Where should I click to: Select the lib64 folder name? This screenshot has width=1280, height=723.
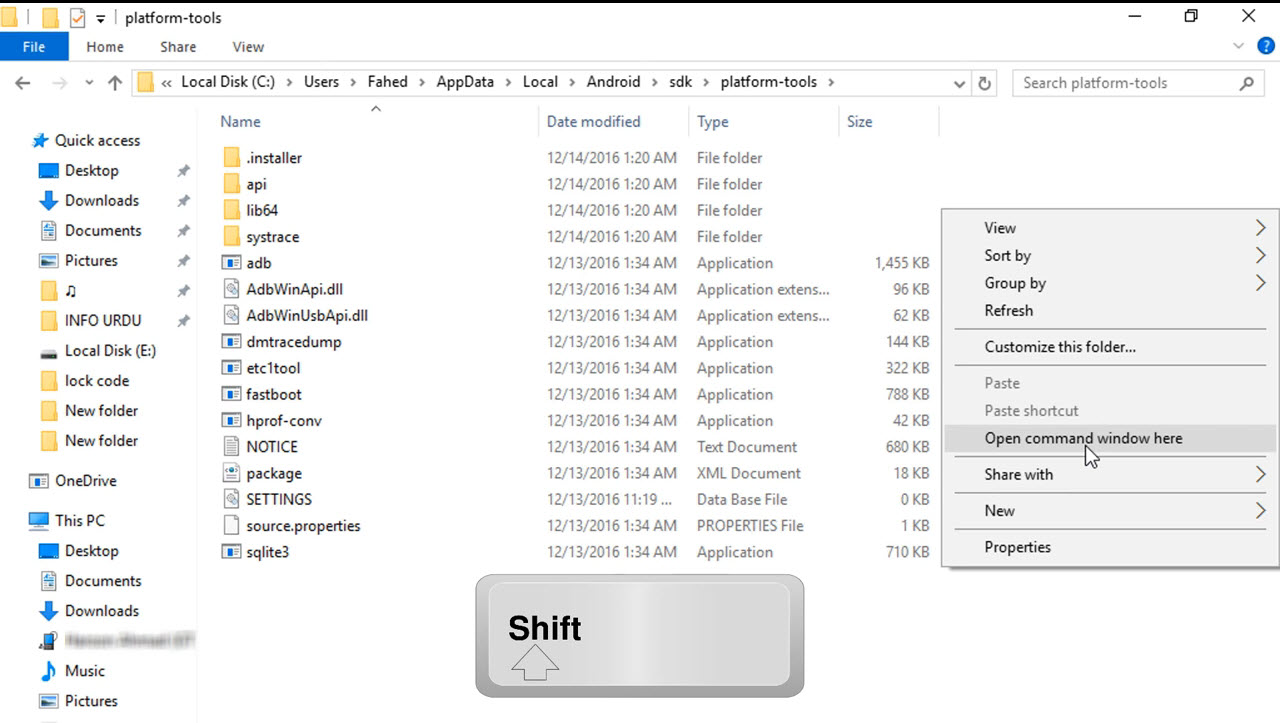260,211
